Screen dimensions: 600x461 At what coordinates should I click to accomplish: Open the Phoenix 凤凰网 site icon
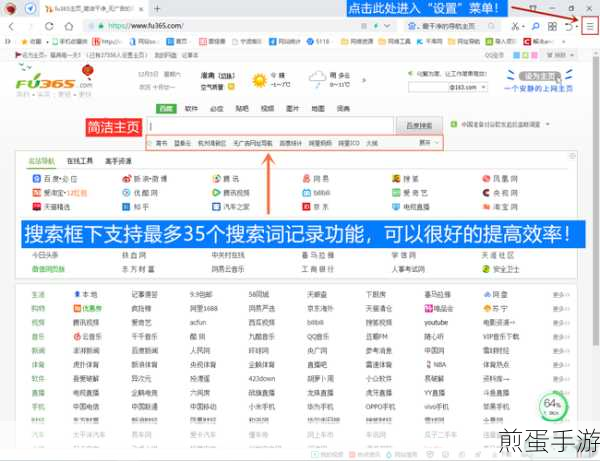tap(486, 179)
